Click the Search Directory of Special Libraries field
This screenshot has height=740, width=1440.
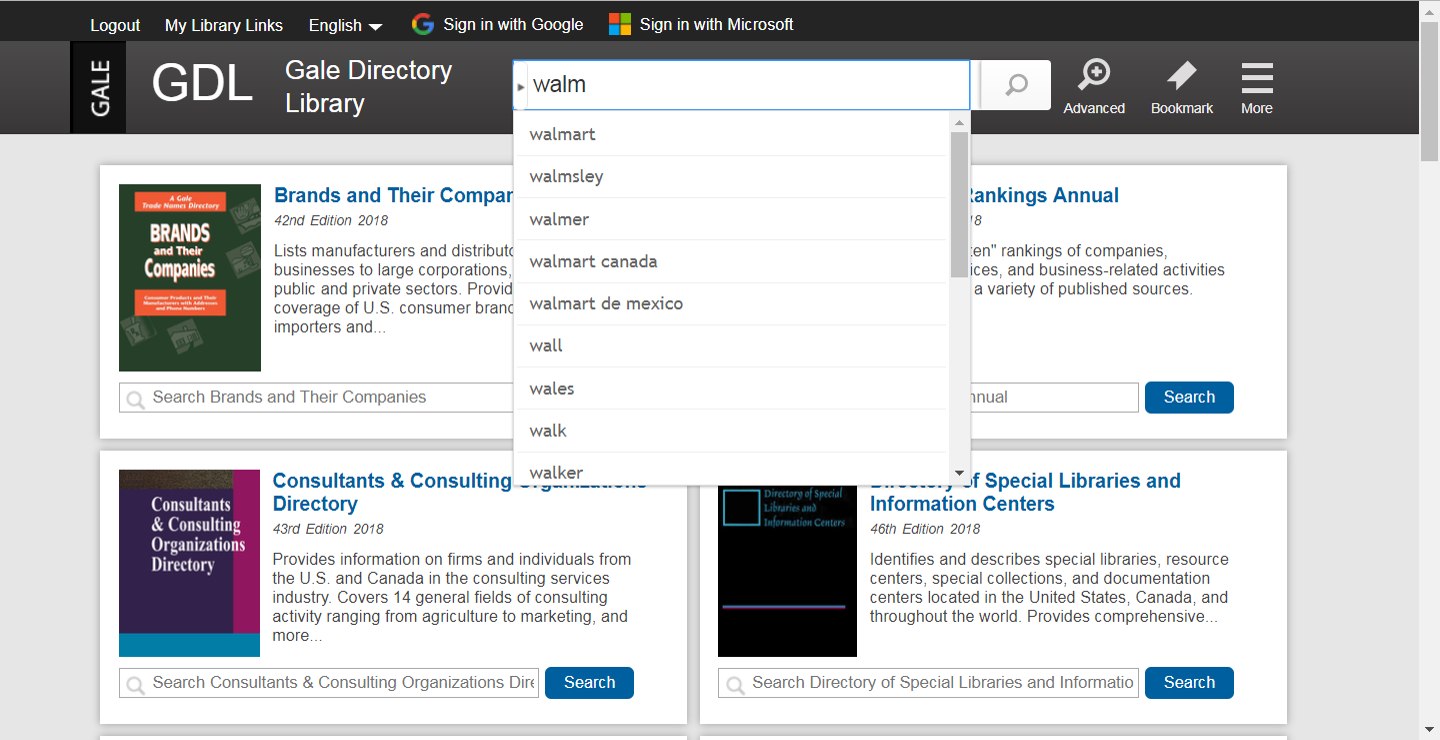pos(928,683)
